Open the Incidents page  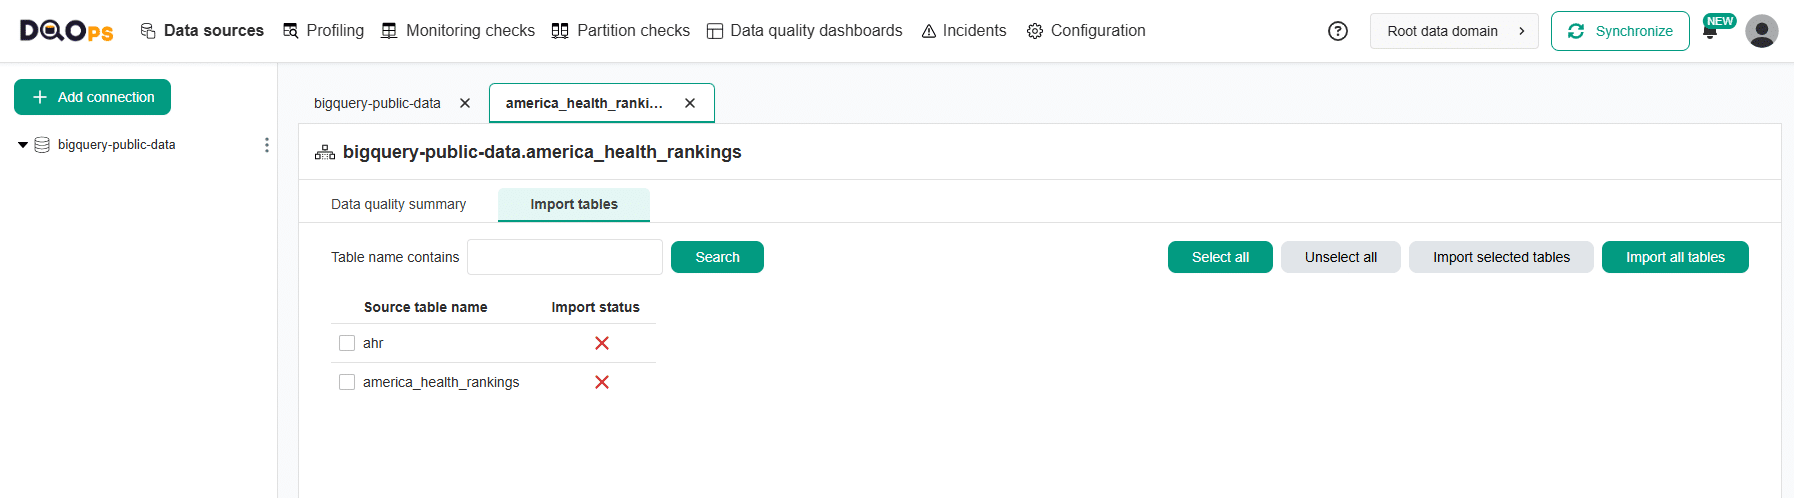(964, 31)
